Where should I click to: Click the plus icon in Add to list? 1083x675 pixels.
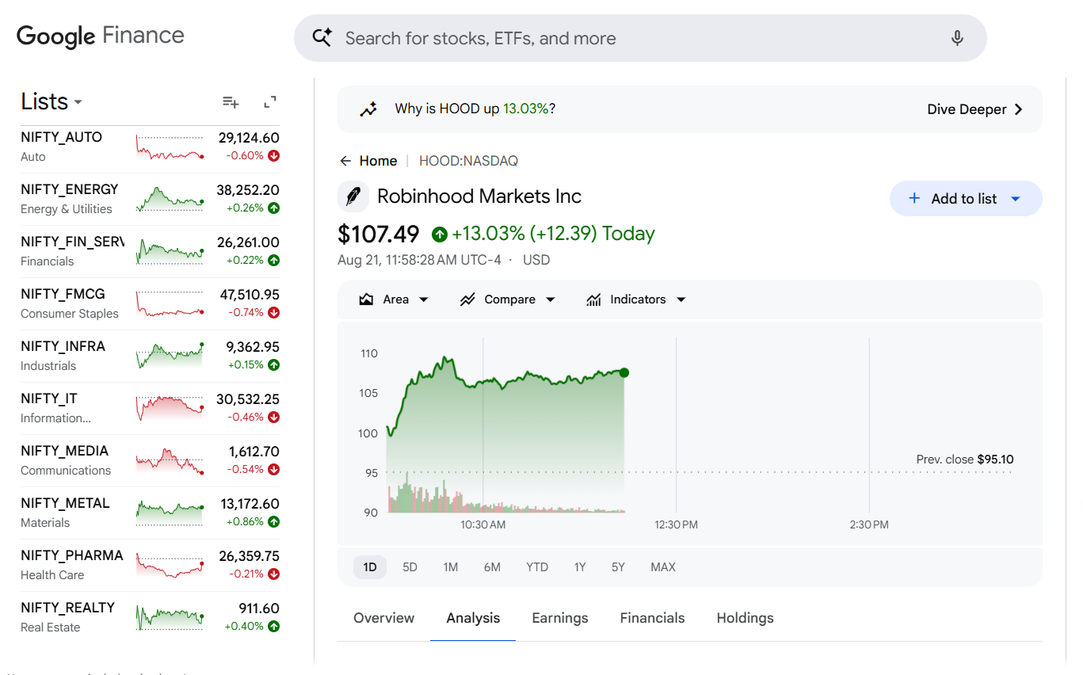click(x=914, y=198)
